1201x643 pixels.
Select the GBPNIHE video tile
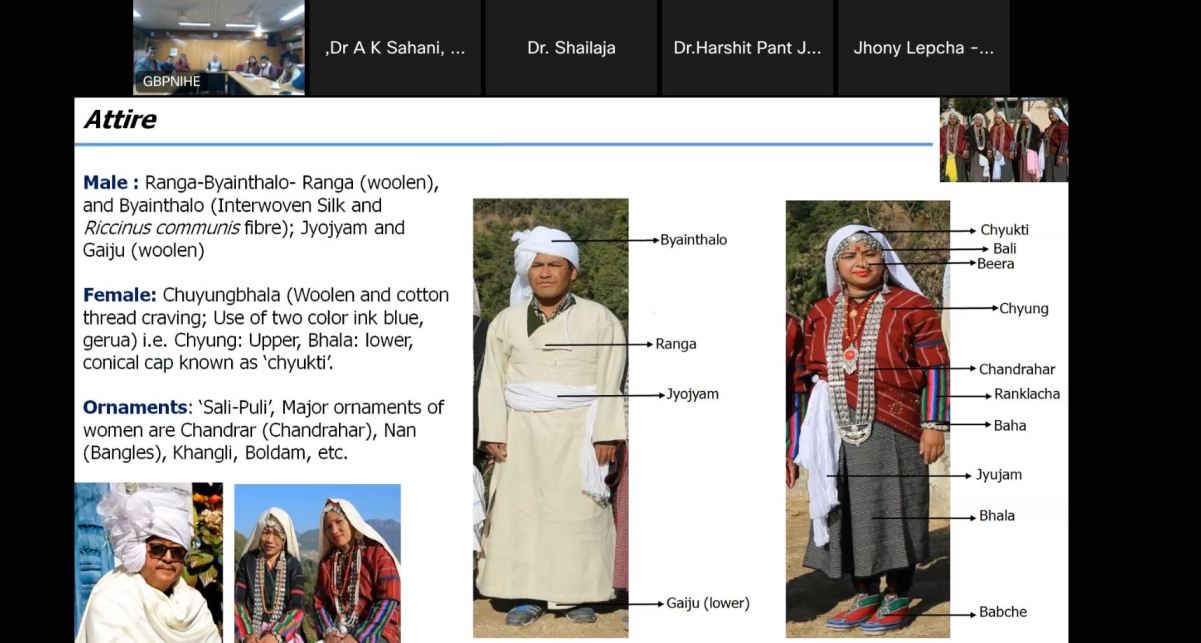point(218,47)
